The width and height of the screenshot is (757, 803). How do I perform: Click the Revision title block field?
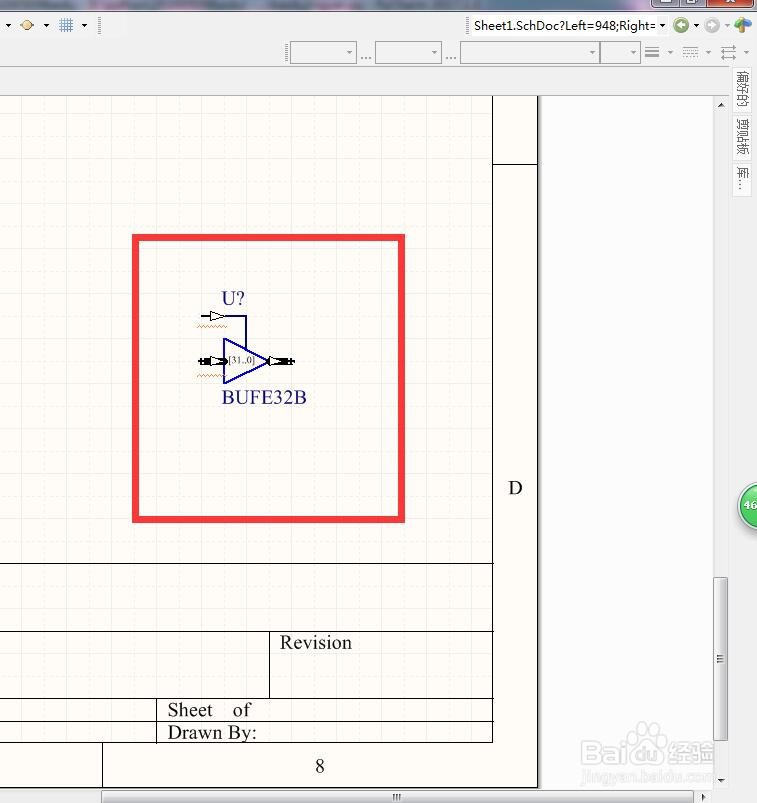click(381, 665)
